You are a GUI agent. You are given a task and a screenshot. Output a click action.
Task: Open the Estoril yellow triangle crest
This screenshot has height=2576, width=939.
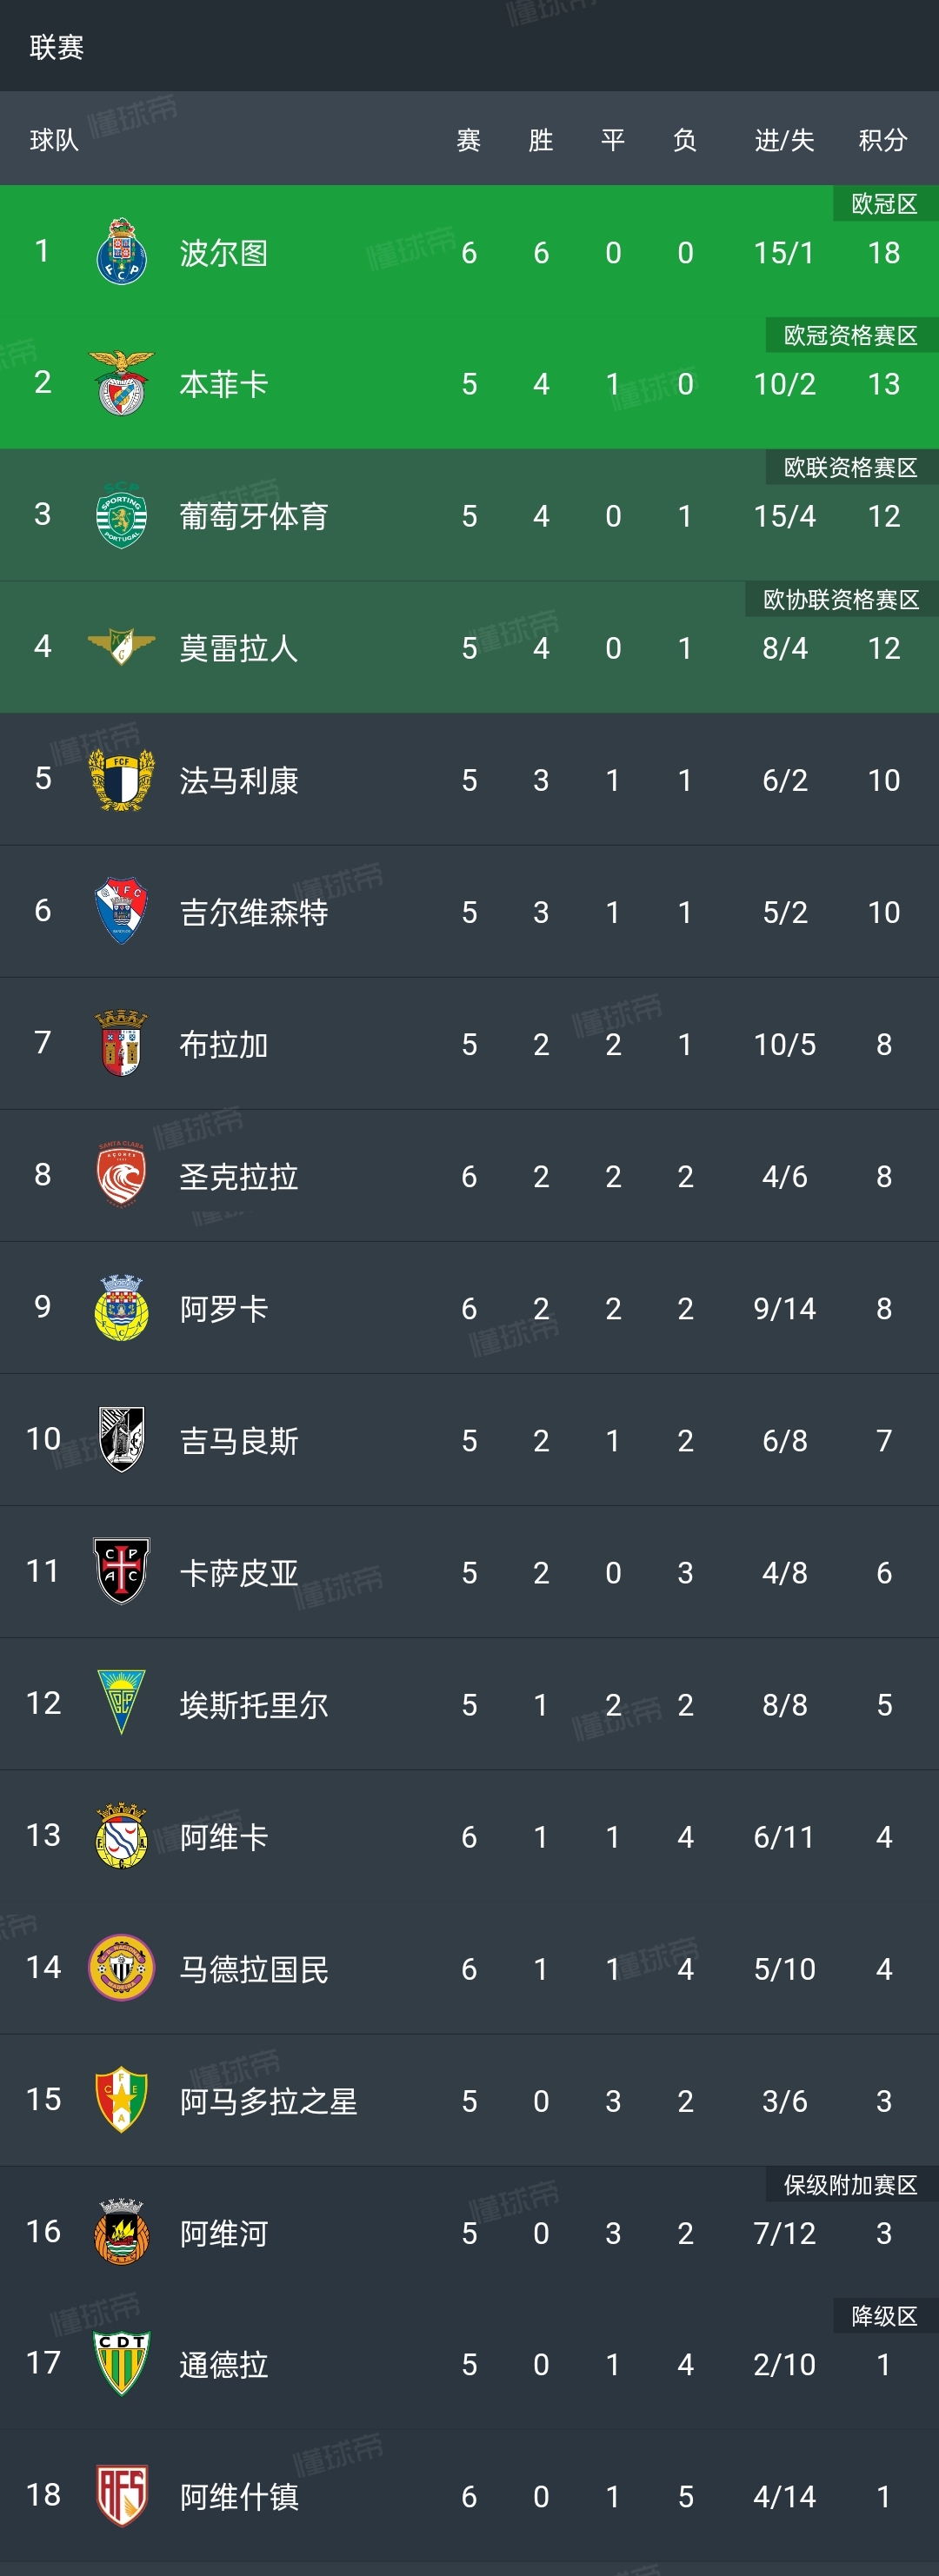coord(121,1703)
